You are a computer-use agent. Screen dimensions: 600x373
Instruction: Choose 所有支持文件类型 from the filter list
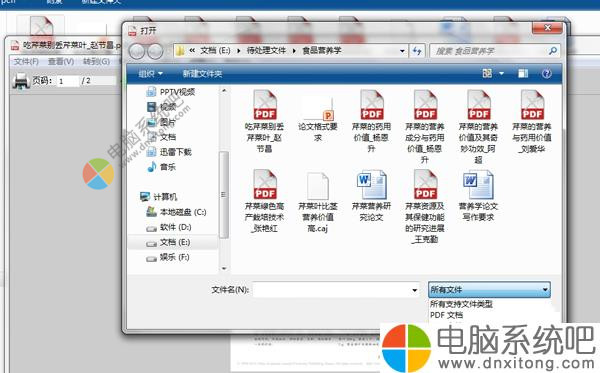click(461, 304)
